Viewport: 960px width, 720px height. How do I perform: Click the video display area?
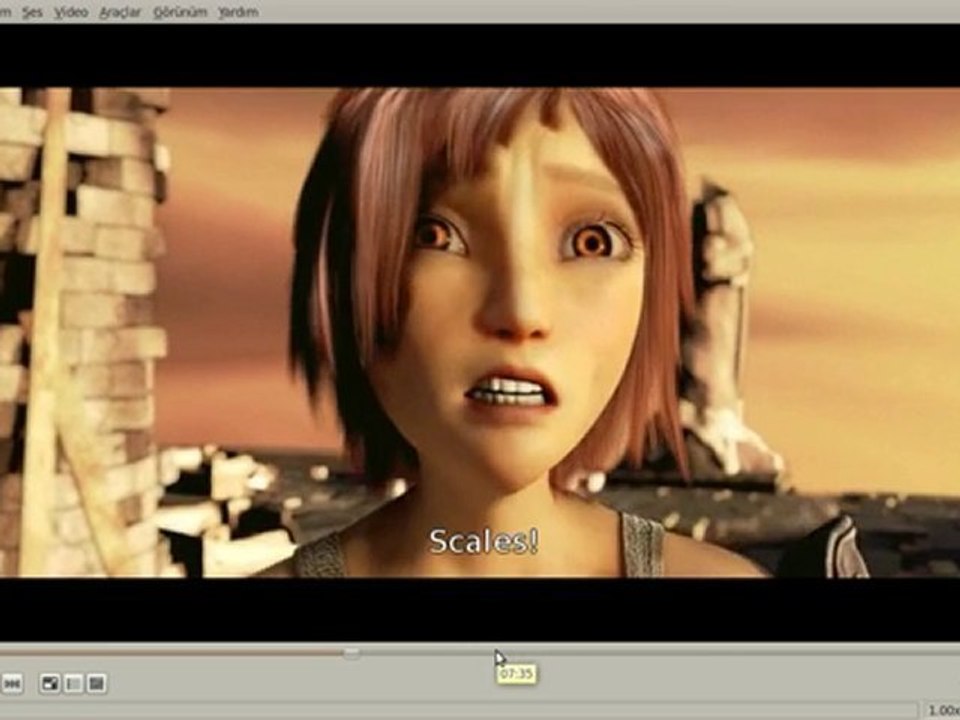click(480, 332)
